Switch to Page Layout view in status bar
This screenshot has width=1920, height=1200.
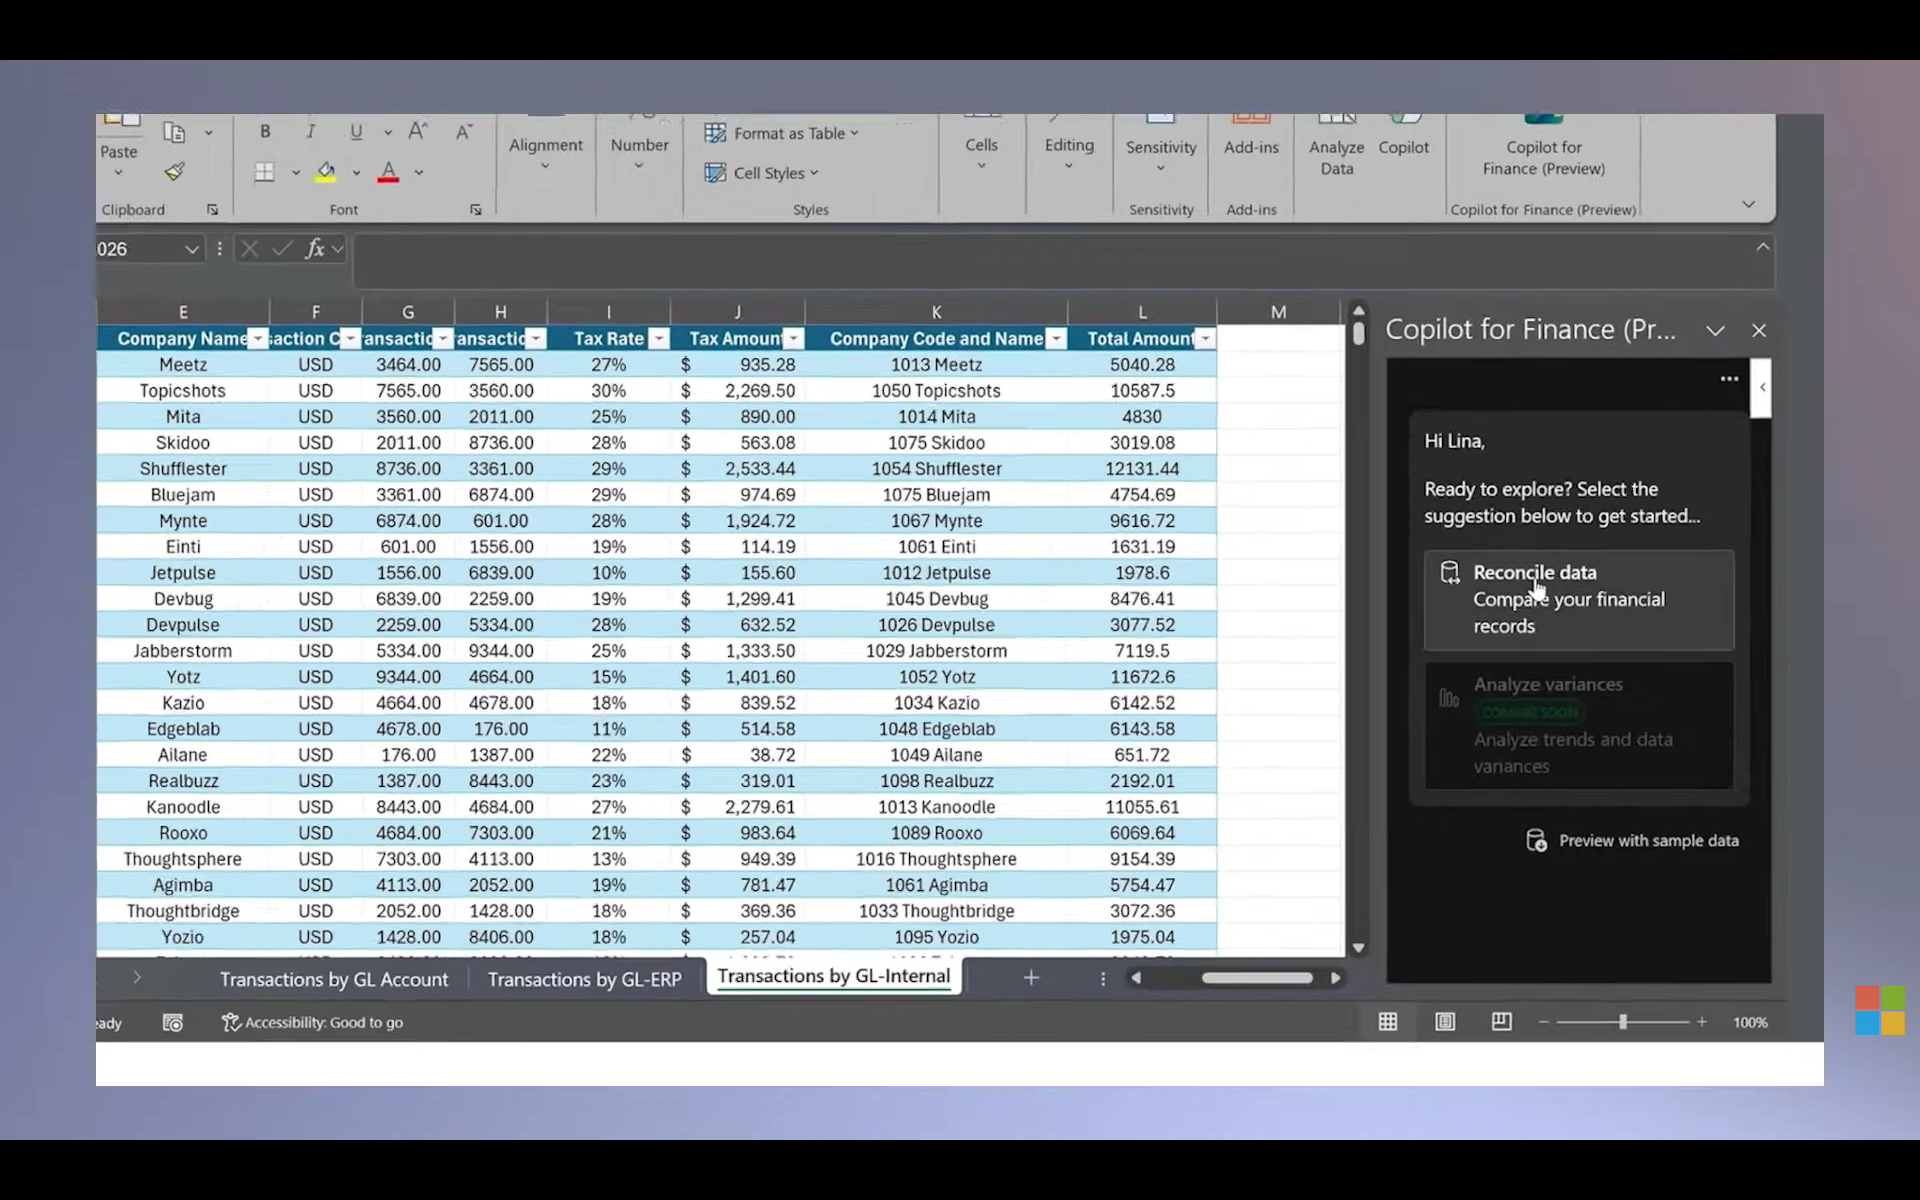coord(1444,1021)
